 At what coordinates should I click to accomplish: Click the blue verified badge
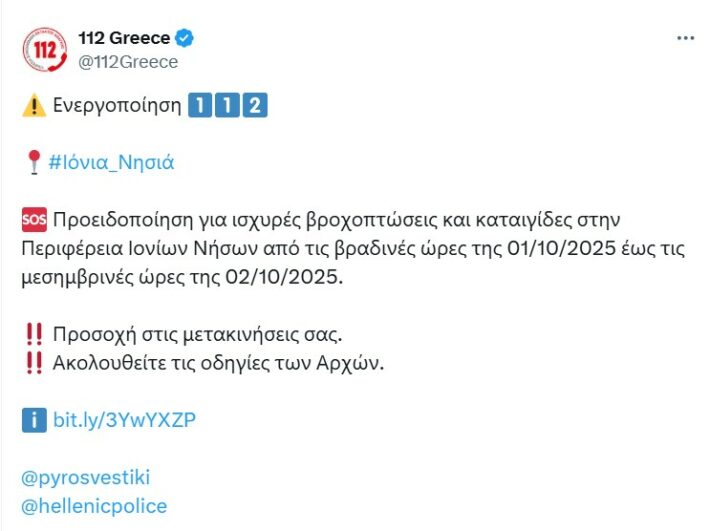(x=185, y=38)
